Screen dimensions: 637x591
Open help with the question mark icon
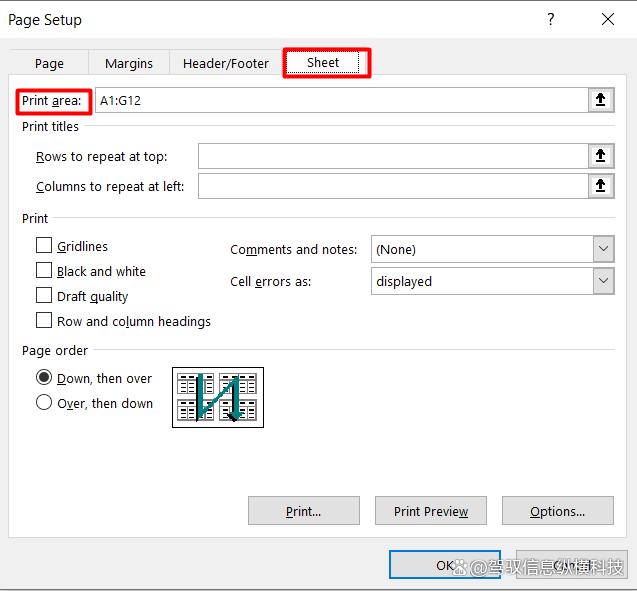click(550, 19)
